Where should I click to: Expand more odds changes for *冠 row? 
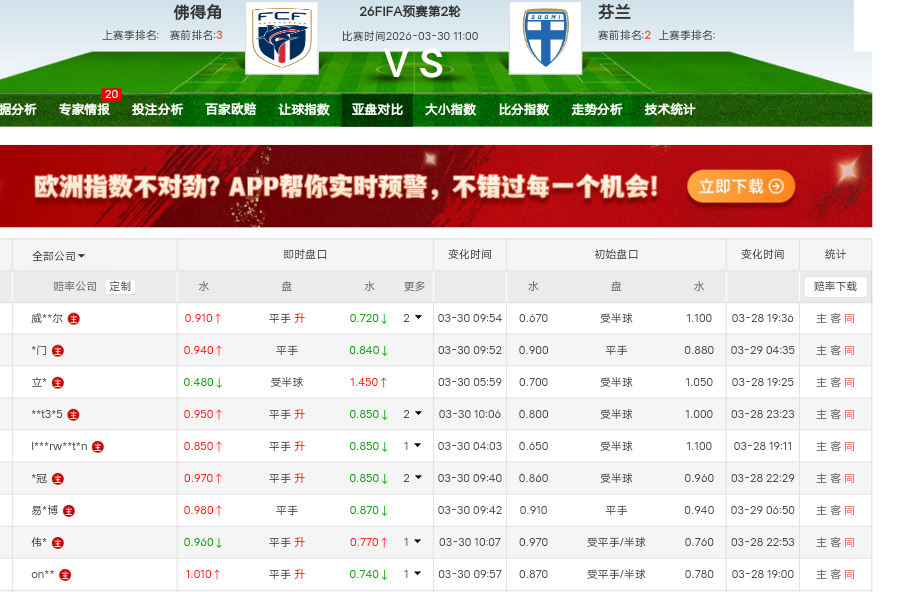point(413,478)
